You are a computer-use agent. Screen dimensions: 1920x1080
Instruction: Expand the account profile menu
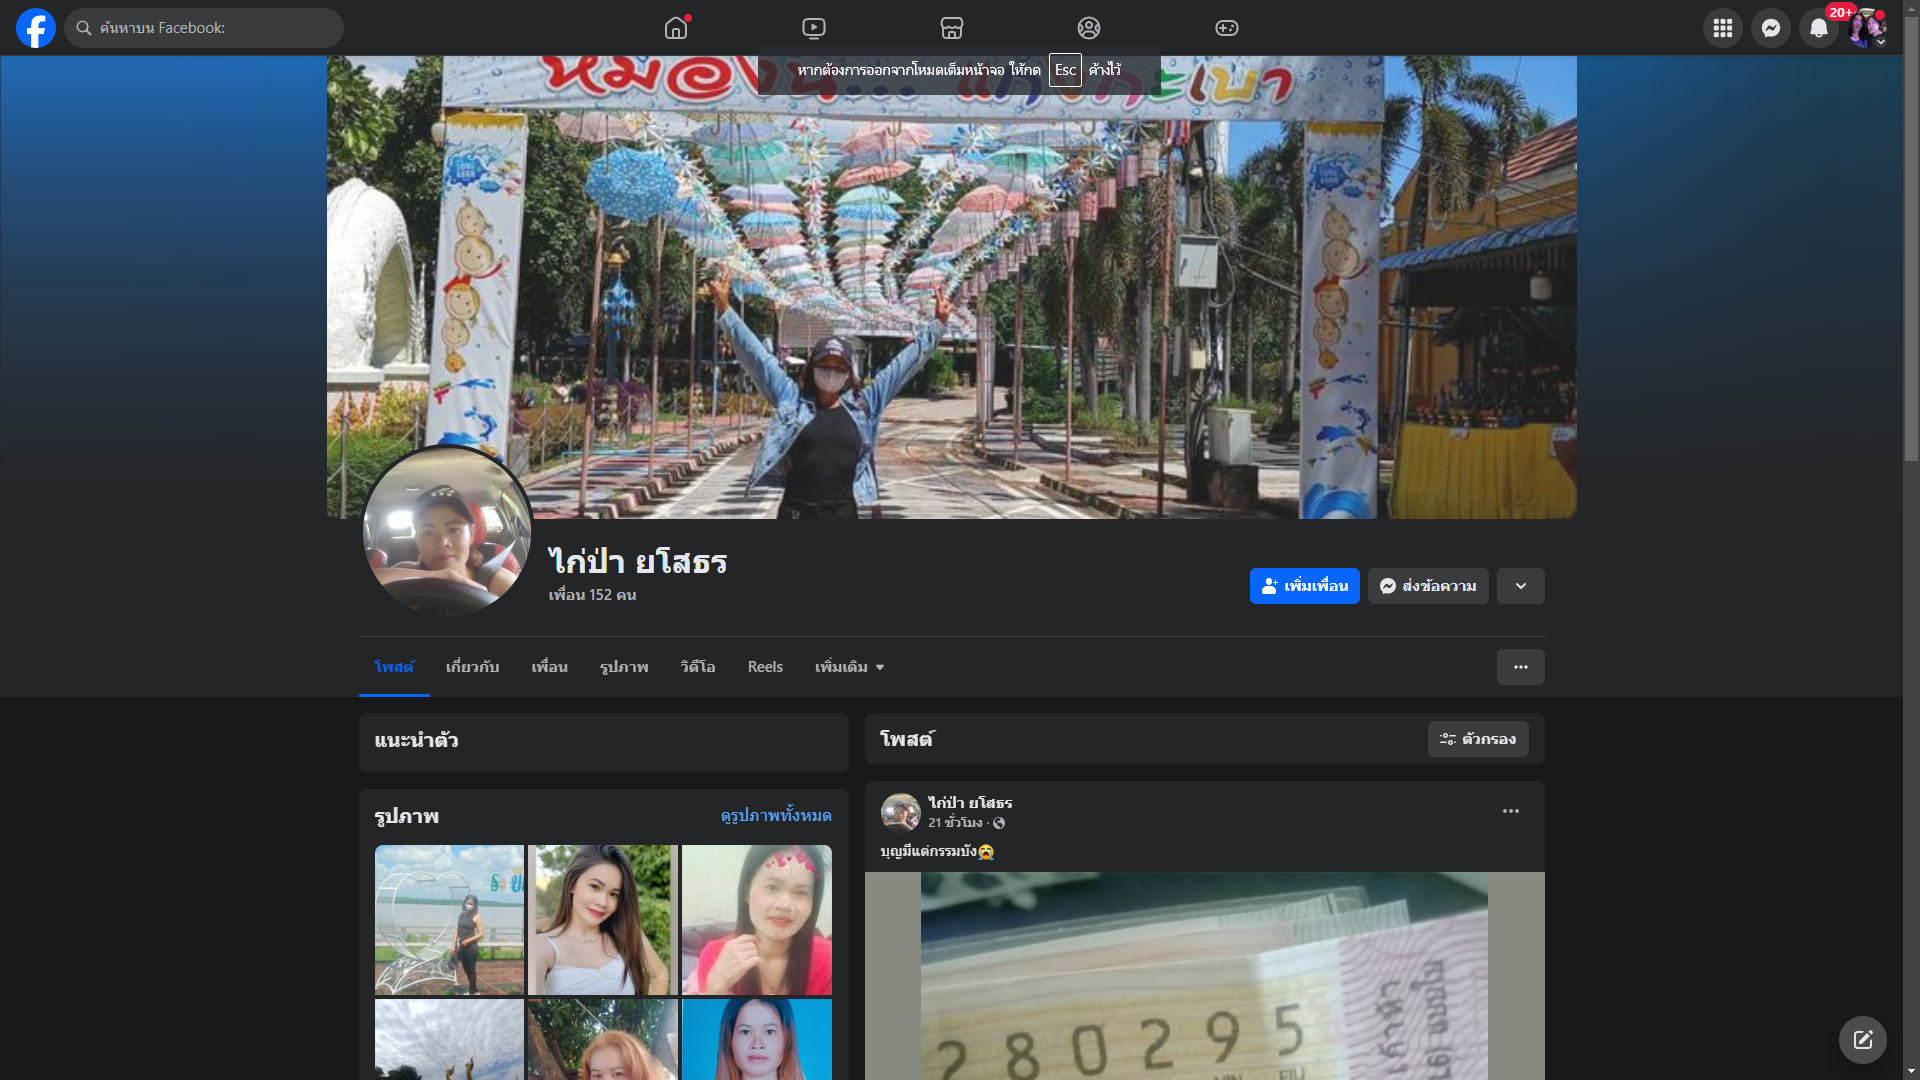tap(1867, 28)
